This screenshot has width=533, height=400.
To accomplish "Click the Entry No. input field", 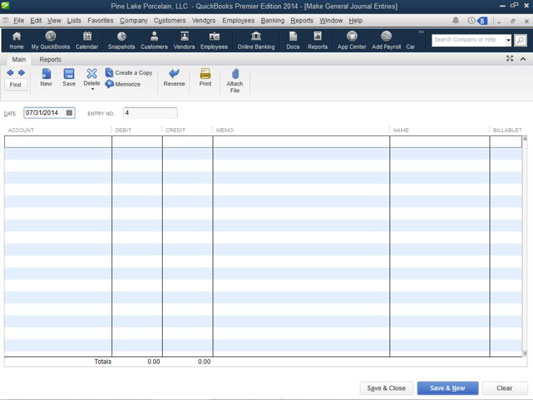I will pos(150,113).
